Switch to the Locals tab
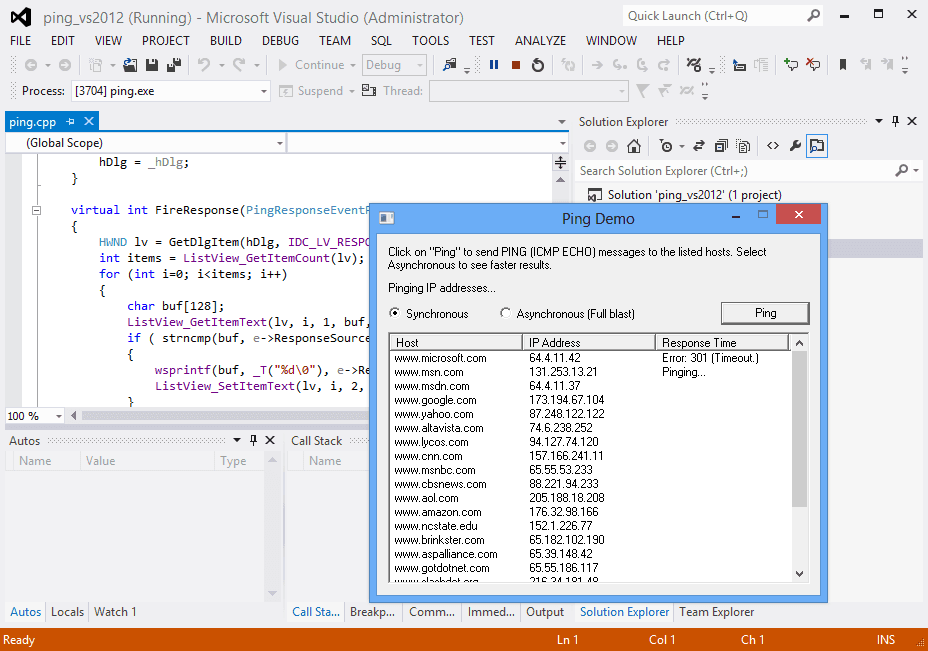The height and width of the screenshot is (651, 928). [x=67, y=611]
